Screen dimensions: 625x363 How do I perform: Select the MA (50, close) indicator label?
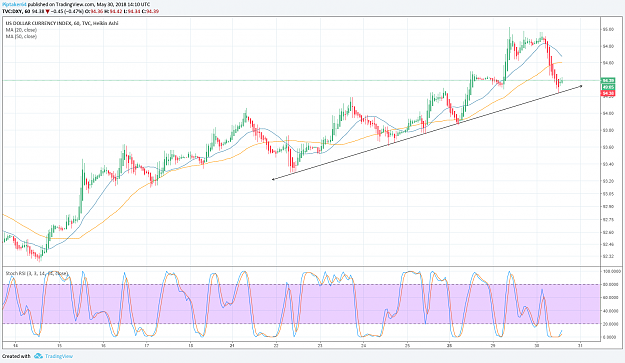click(21, 36)
